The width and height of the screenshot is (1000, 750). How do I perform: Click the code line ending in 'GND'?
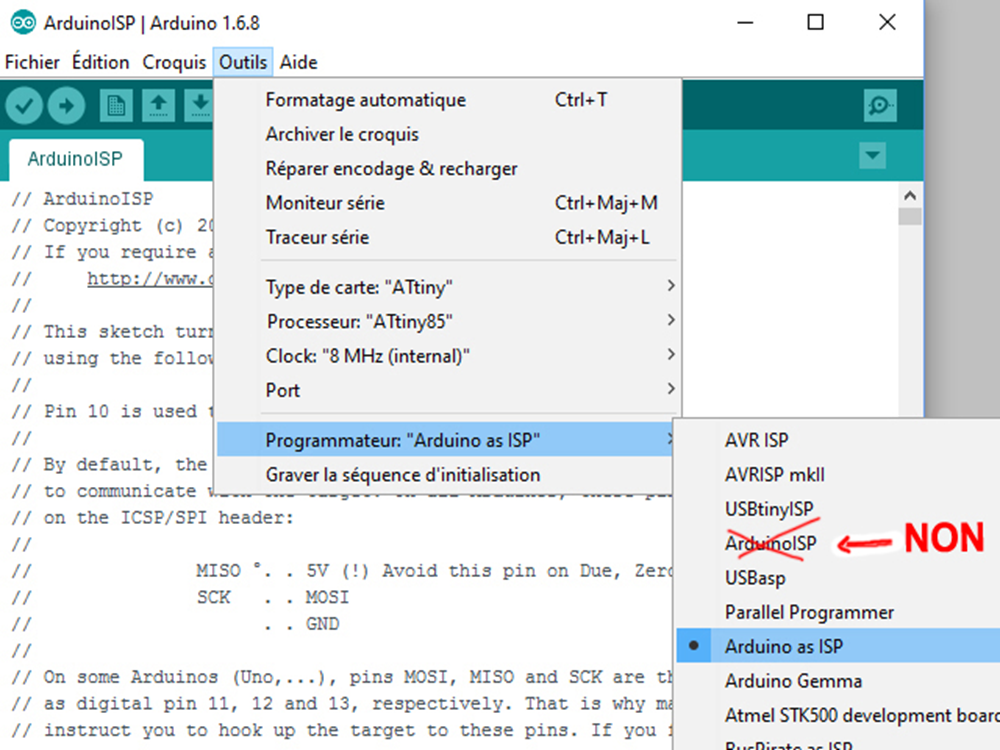(175, 624)
